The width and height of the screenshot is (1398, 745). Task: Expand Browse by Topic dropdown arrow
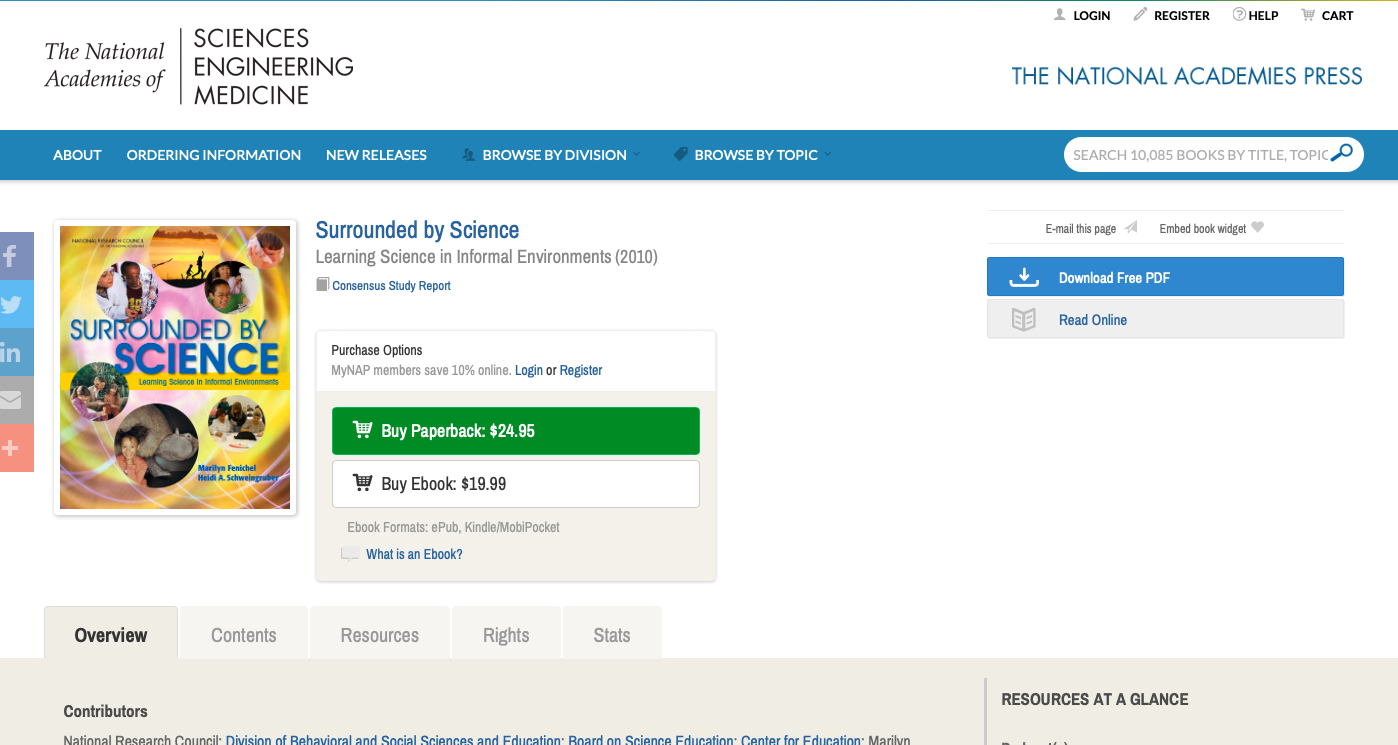click(828, 155)
